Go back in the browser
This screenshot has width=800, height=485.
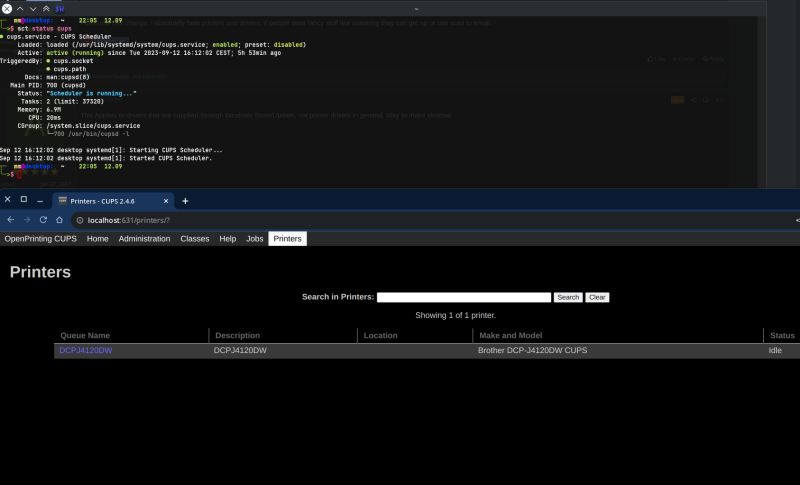point(11,220)
